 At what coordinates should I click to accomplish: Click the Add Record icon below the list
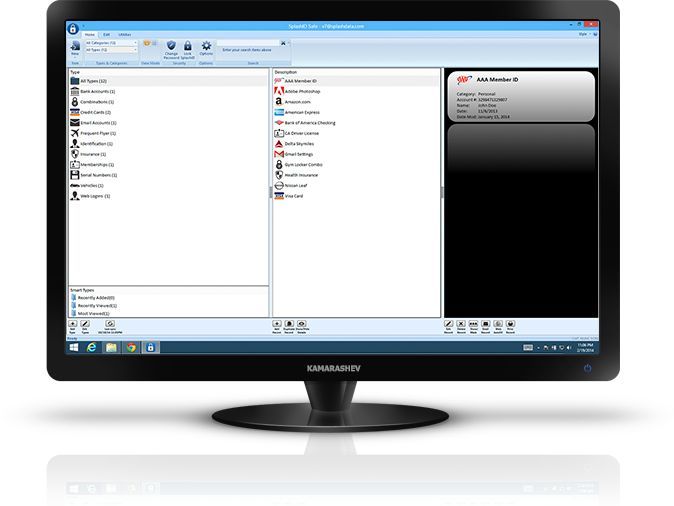pos(277,325)
